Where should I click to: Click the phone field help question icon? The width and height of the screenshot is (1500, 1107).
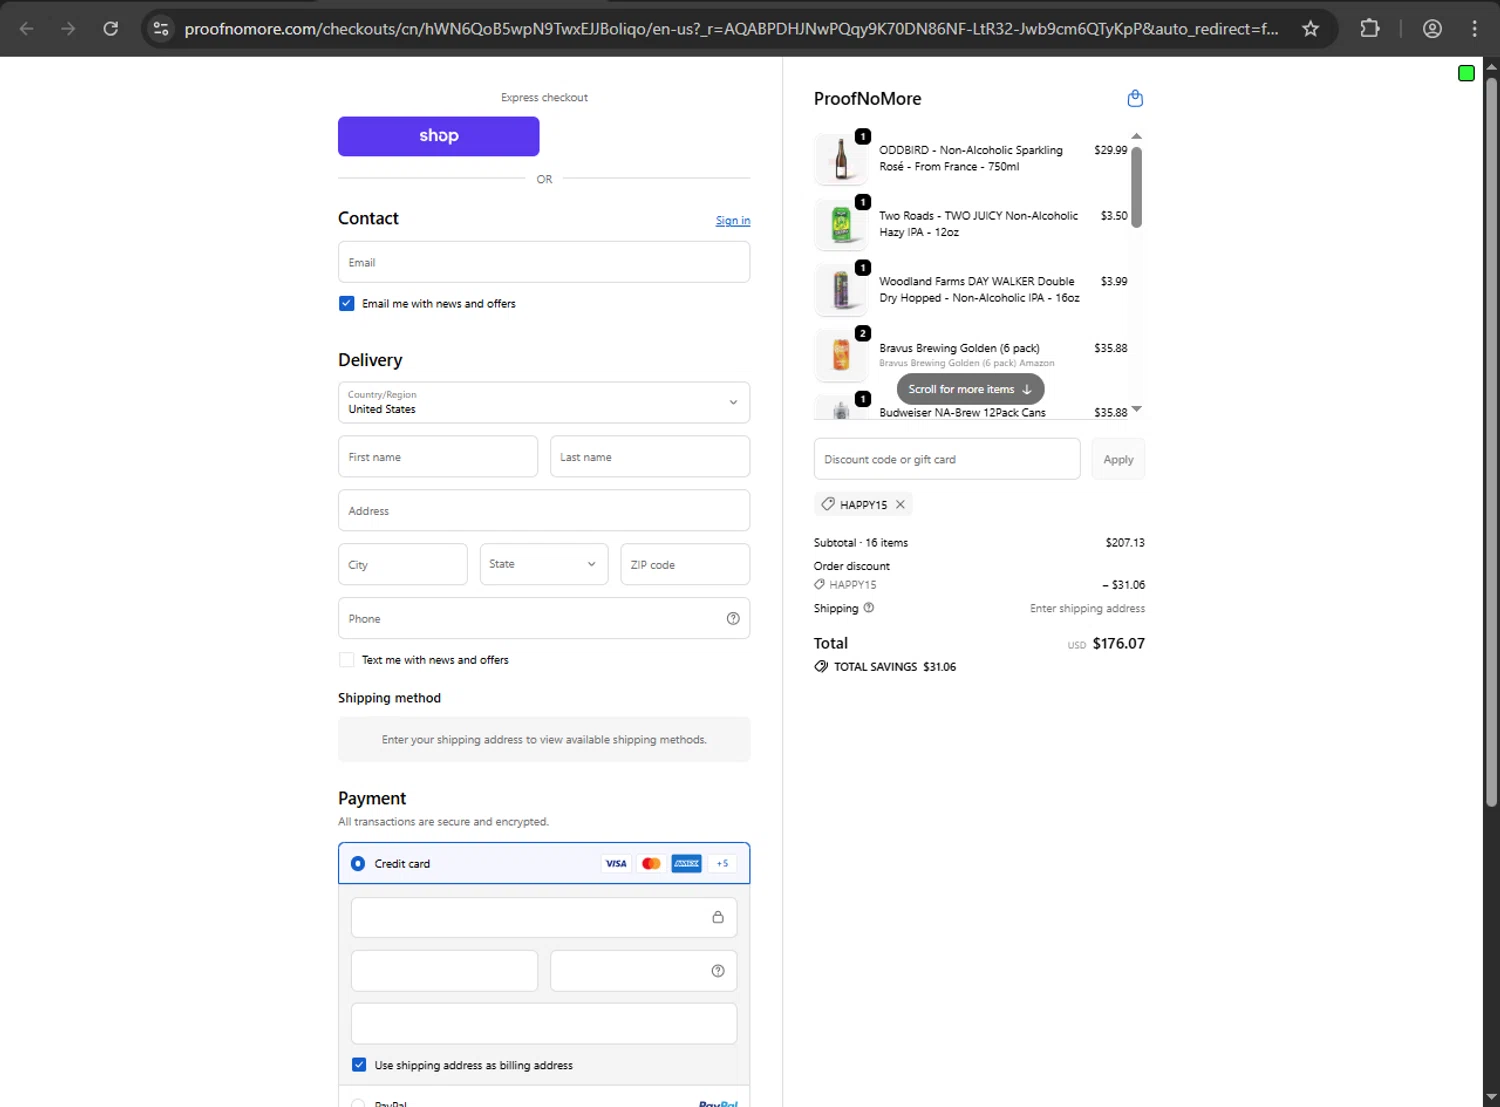(x=733, y=618)
